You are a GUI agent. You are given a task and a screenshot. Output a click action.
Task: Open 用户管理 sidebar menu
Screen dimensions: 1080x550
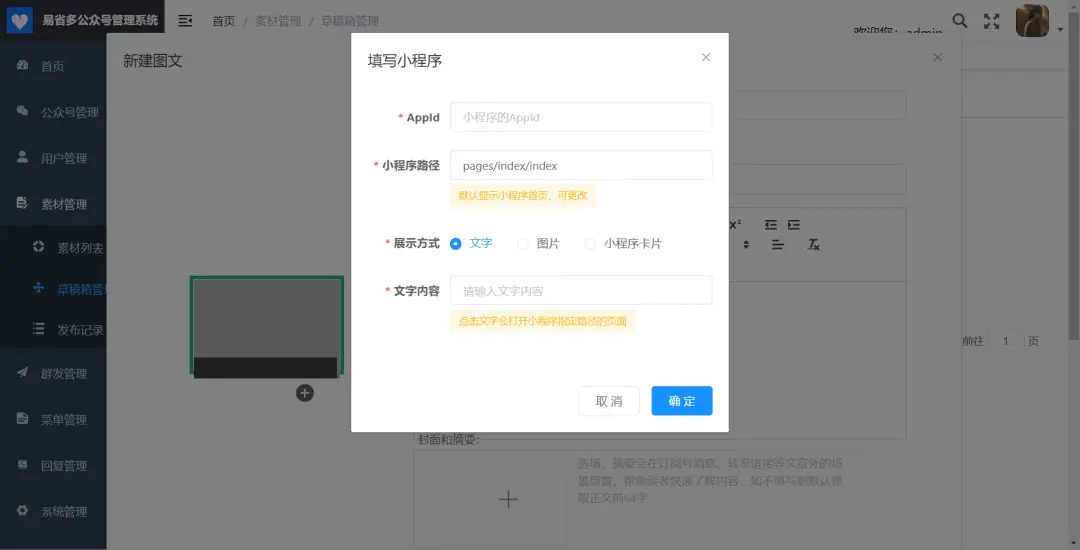pyautogui.click(x=53, y=158)
